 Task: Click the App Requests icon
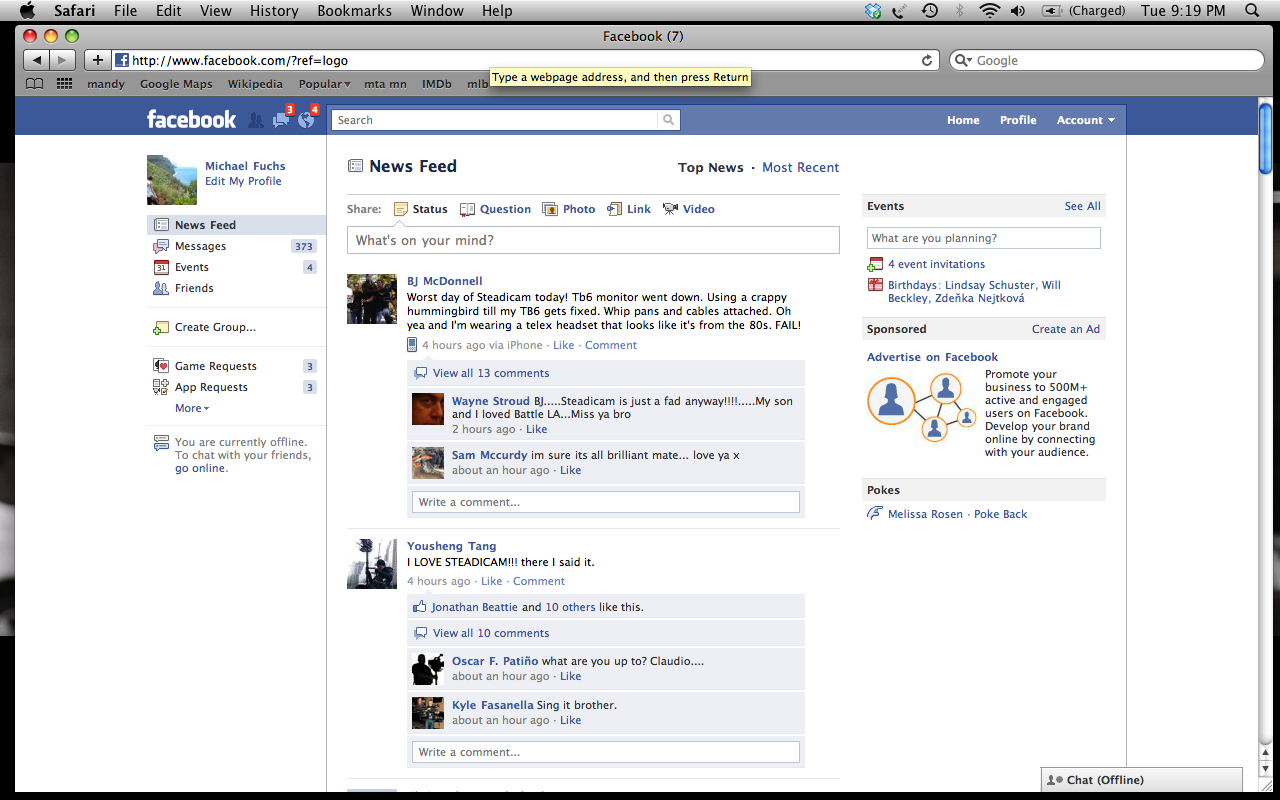pyautogui.click(x=161, y=387)
